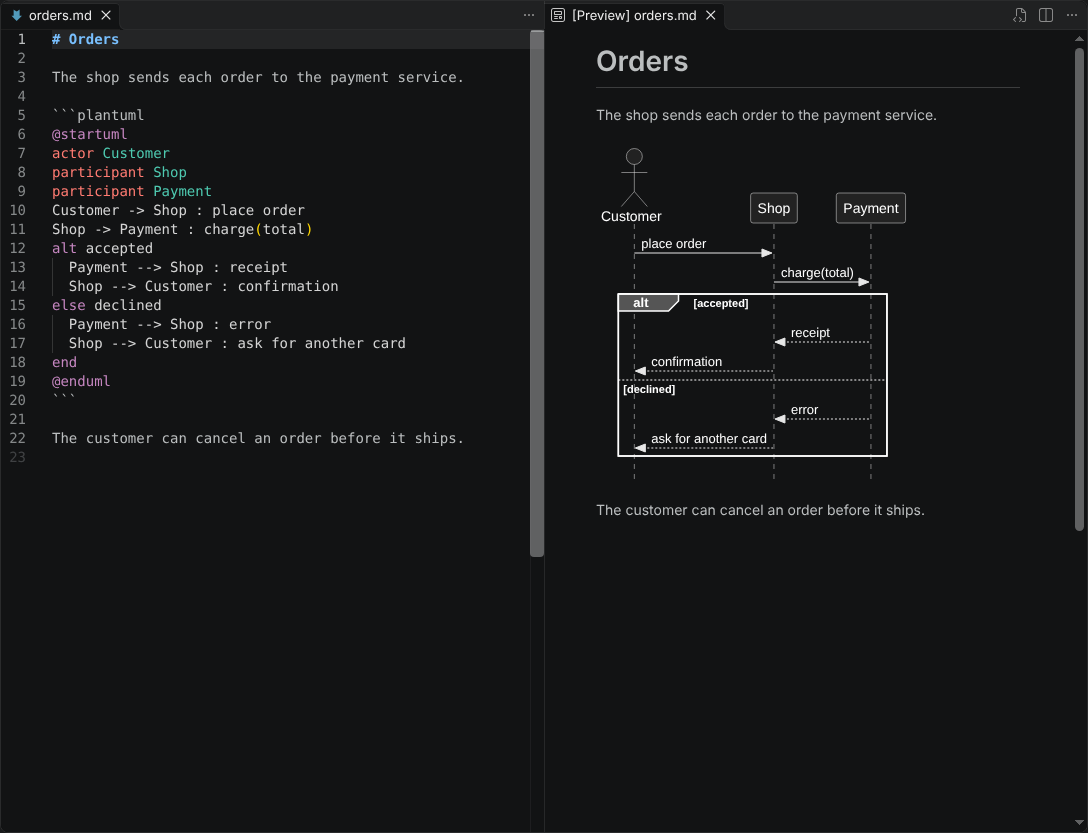
Task: Click the '[declined]' guard label in the diagram
Action: click(x=649, y=389)
